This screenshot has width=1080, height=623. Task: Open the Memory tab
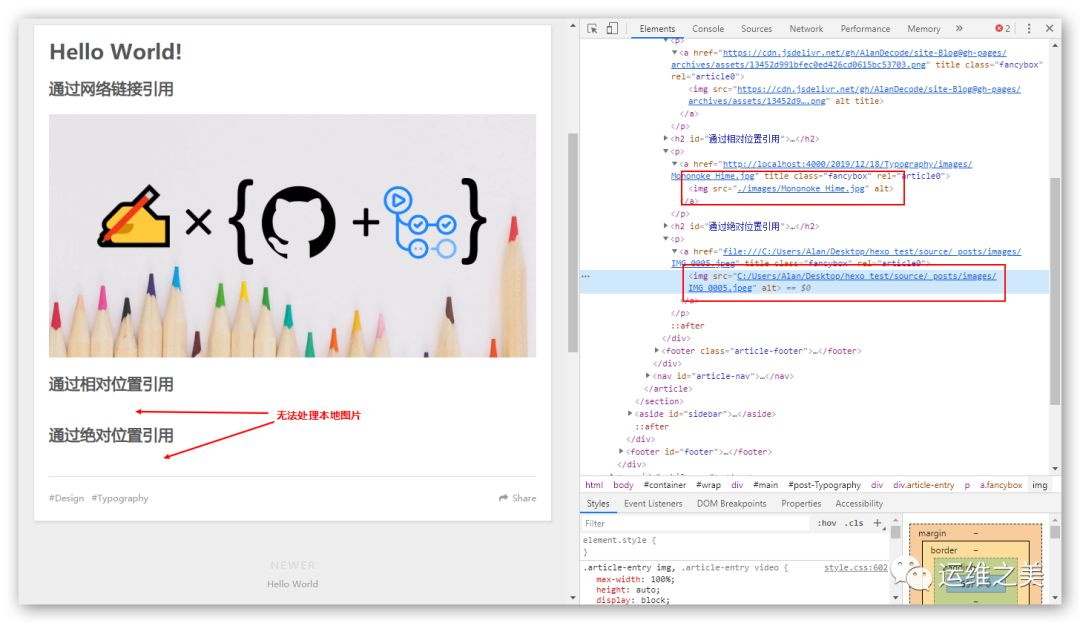(x=924, y=28)
